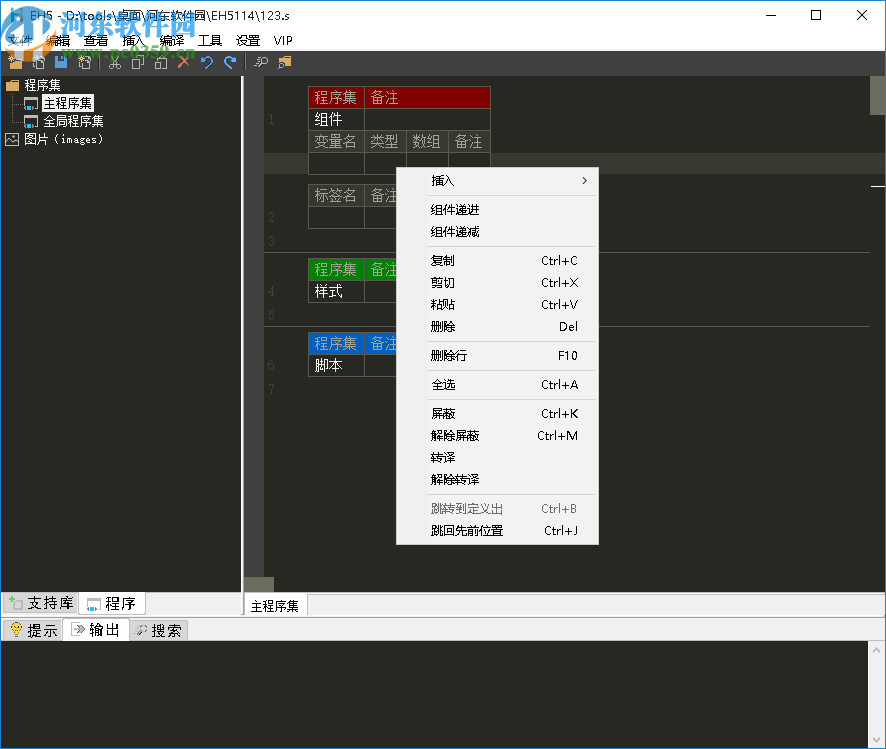Click the Redo arrow icon
This screenshot has width=886, height=749.
point(230,61)
